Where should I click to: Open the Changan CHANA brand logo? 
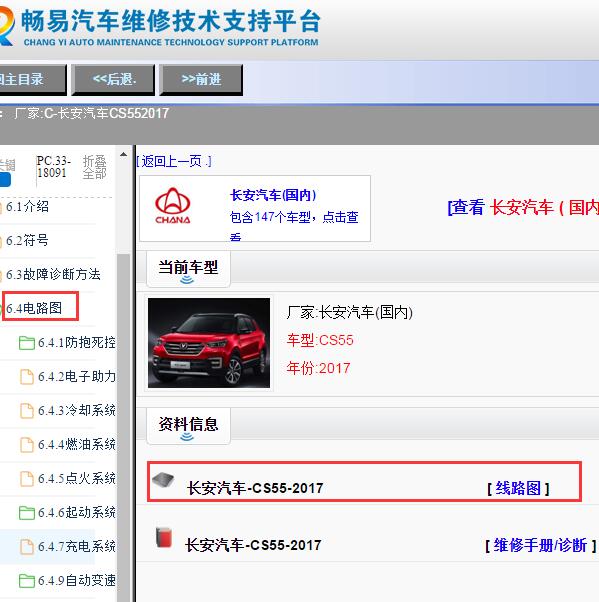(172, 206)
